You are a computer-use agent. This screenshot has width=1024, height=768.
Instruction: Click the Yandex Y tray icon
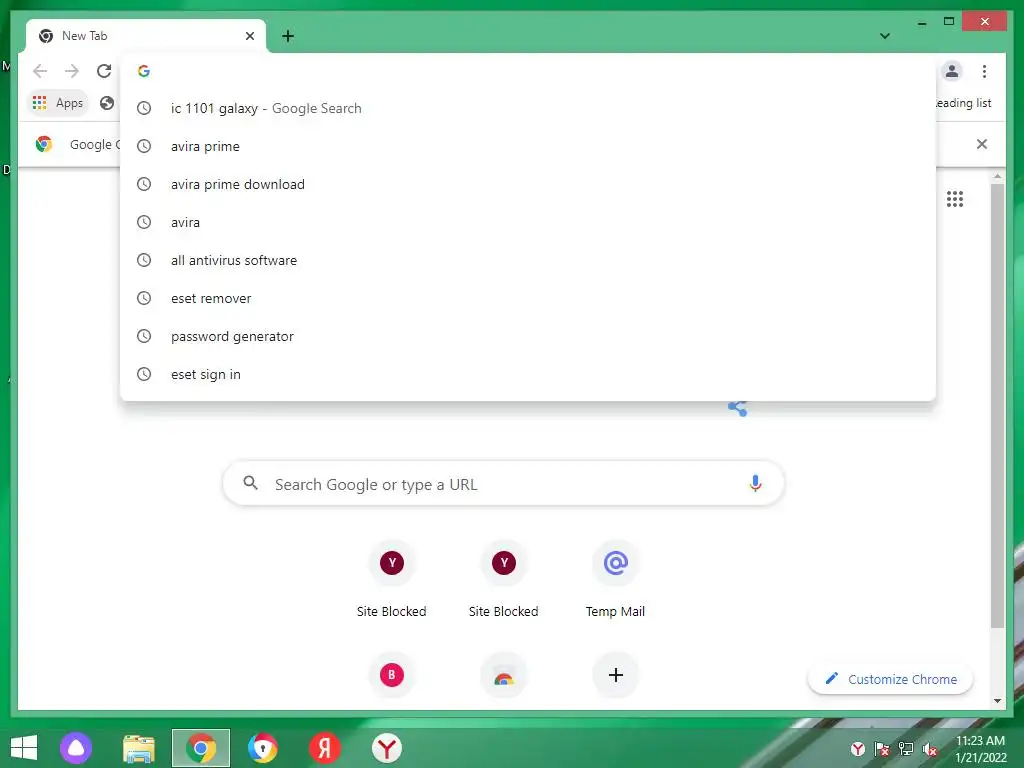click(857, 749)
